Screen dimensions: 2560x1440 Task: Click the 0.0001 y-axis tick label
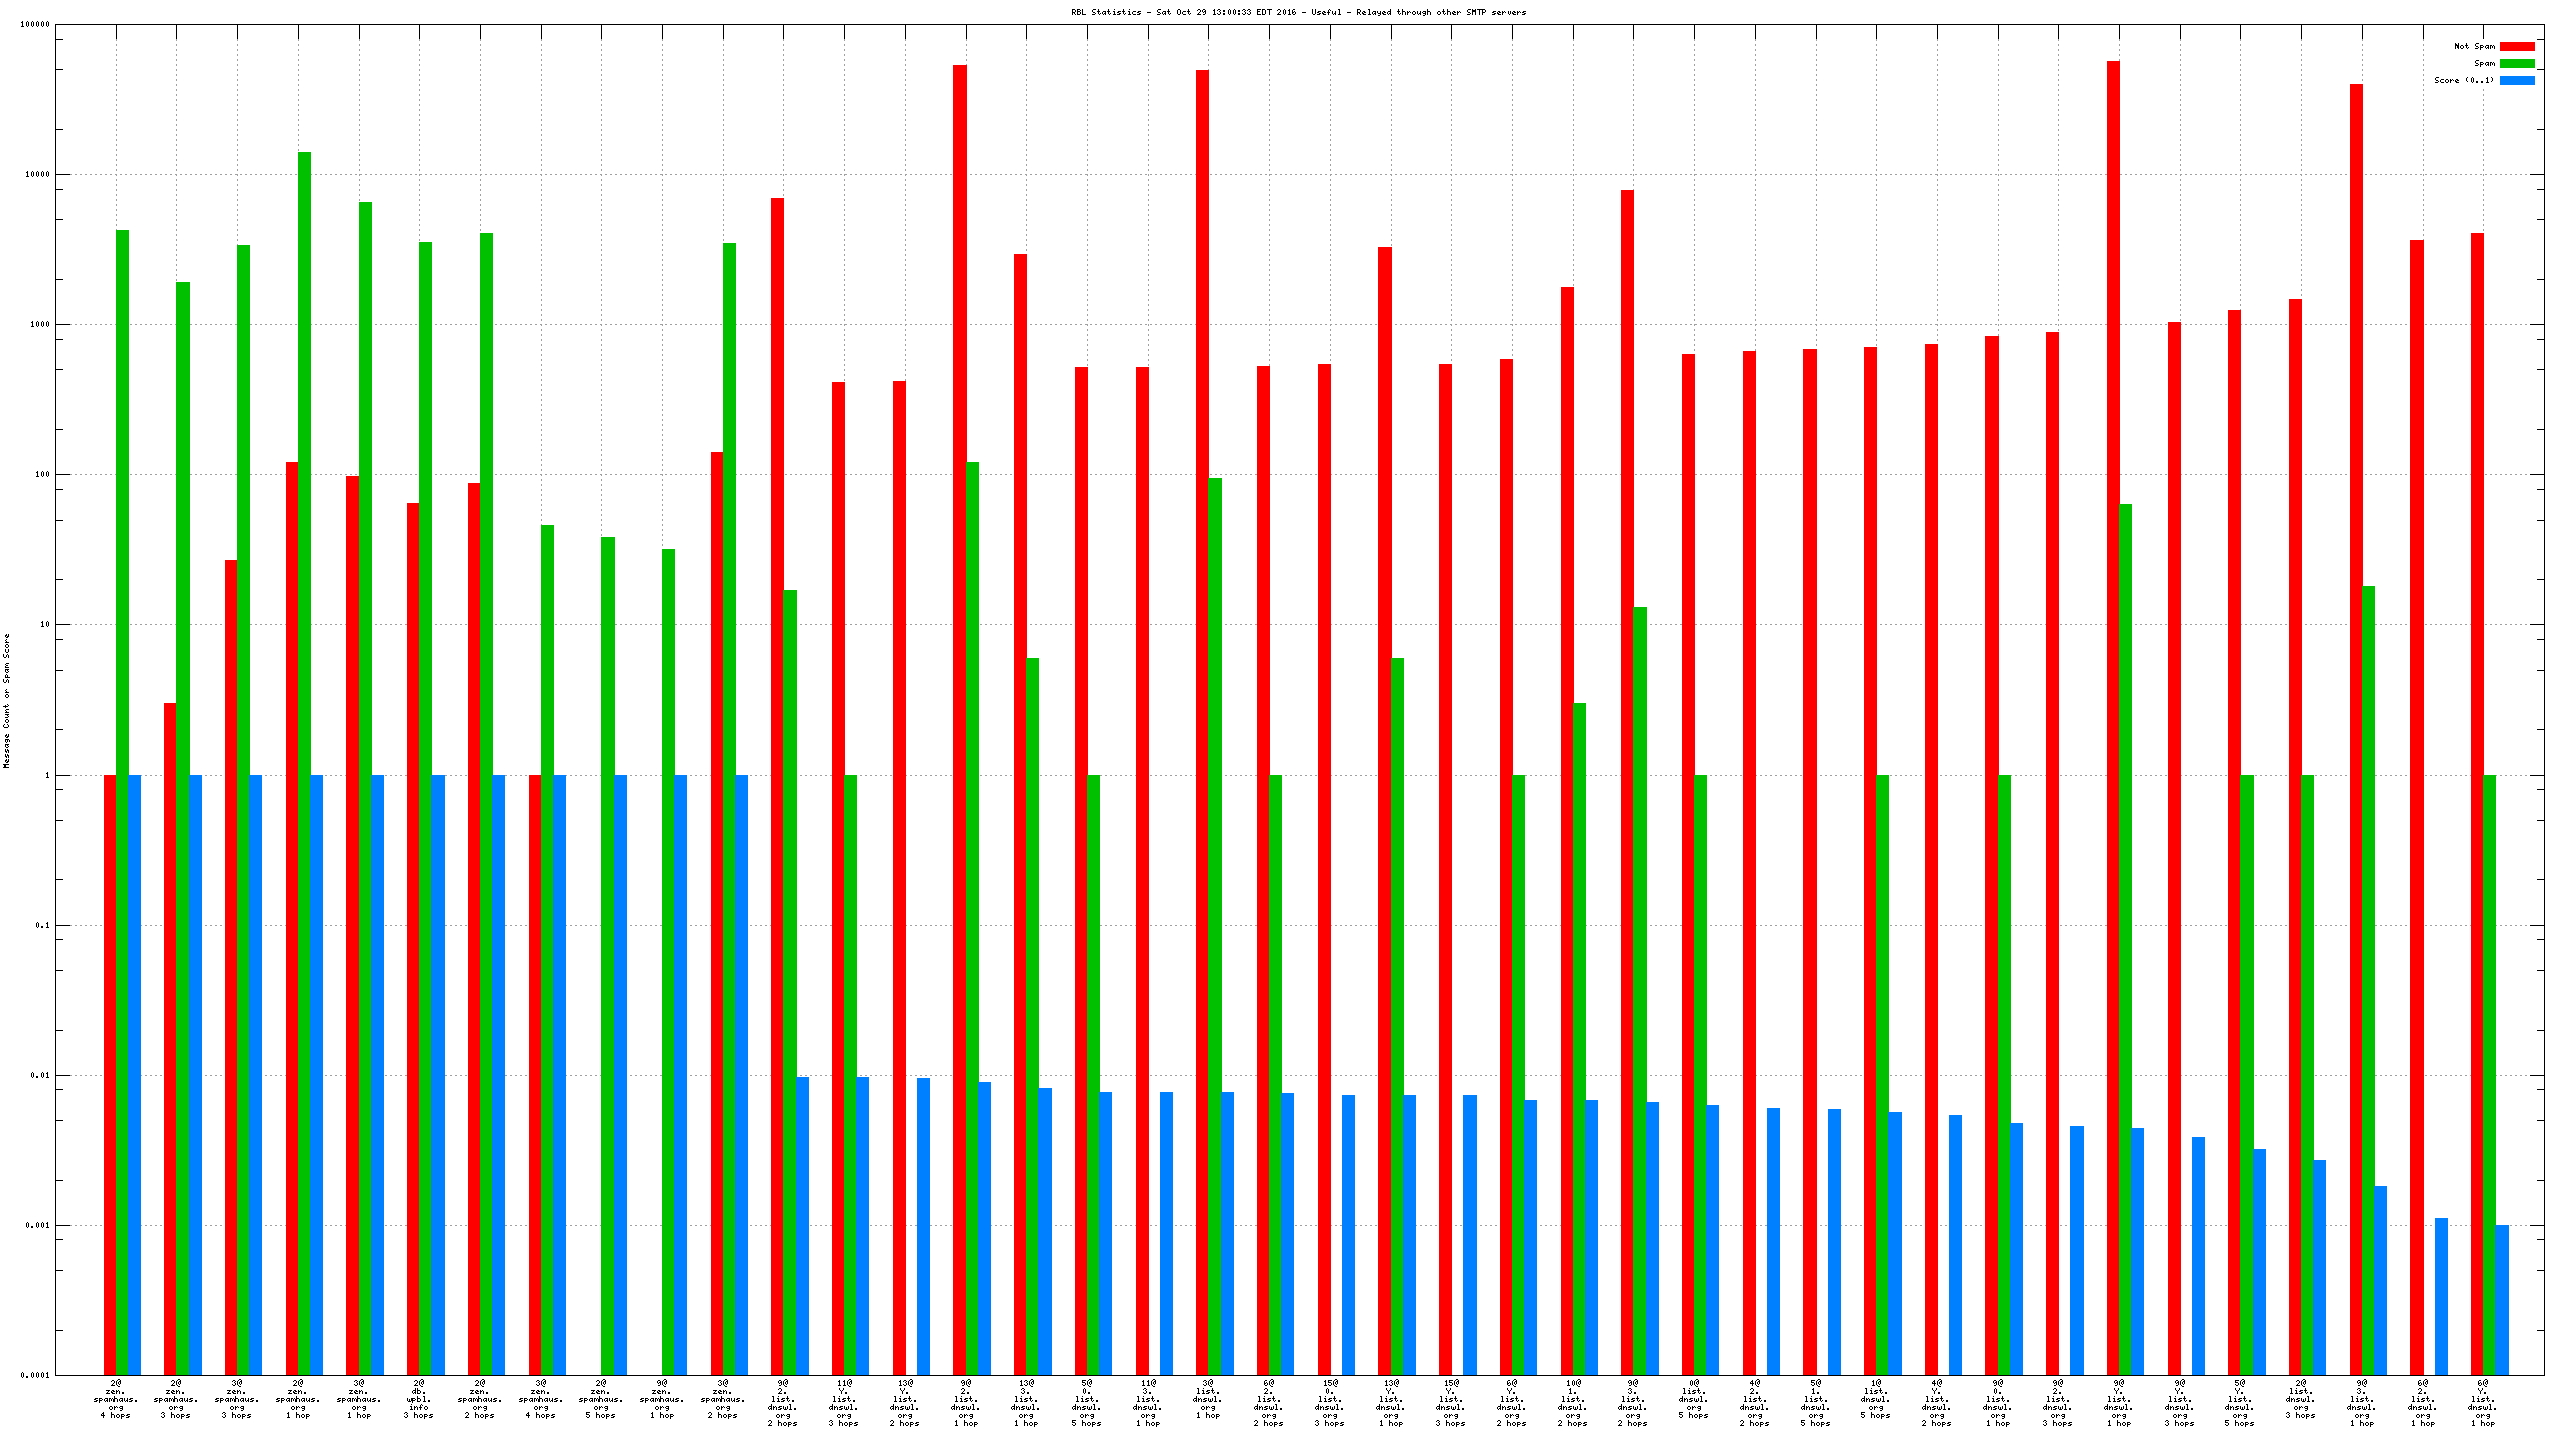tap(35, 1375)
